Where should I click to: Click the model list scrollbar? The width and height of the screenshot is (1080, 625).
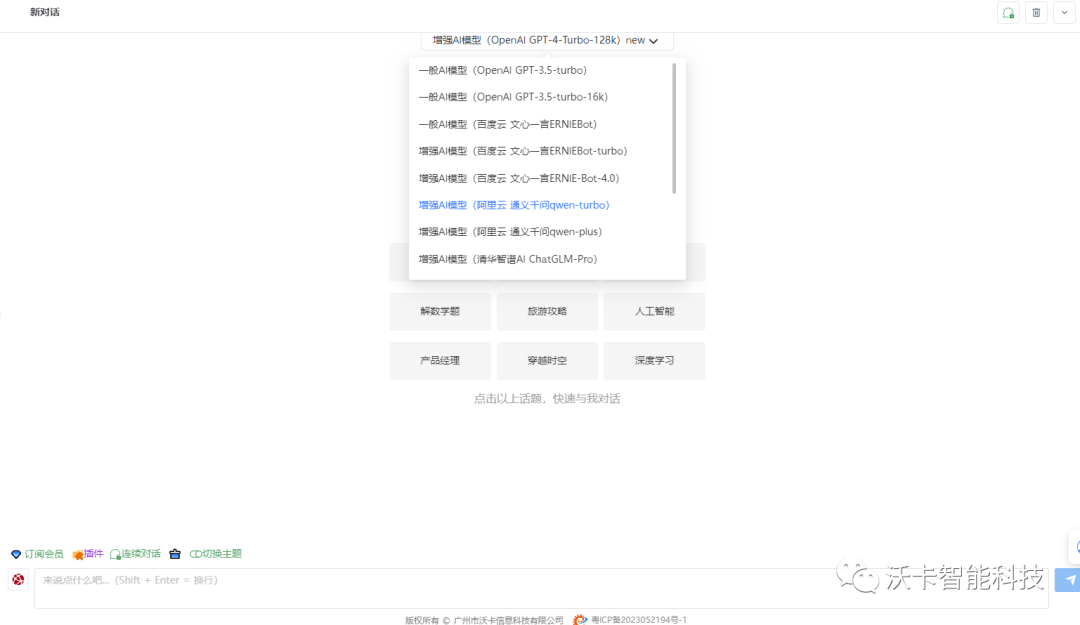tap(674, 128)
